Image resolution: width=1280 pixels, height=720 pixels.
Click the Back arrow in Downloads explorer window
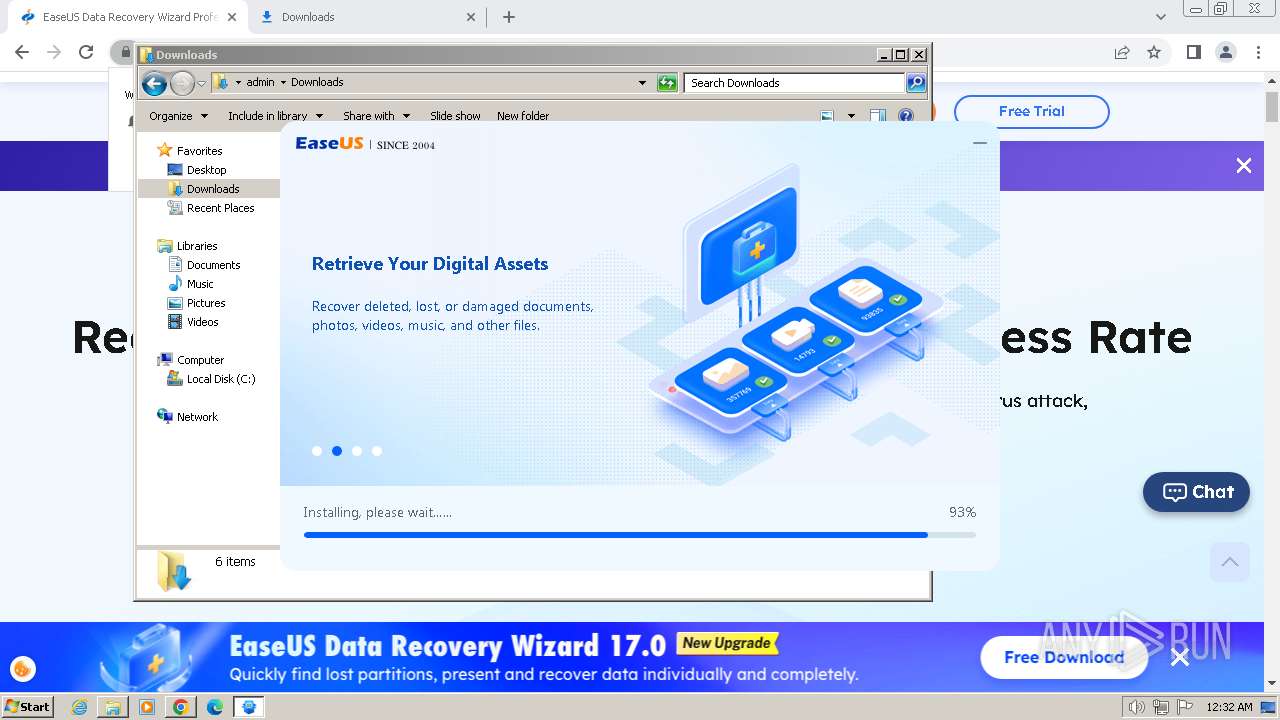click(154, 83)
